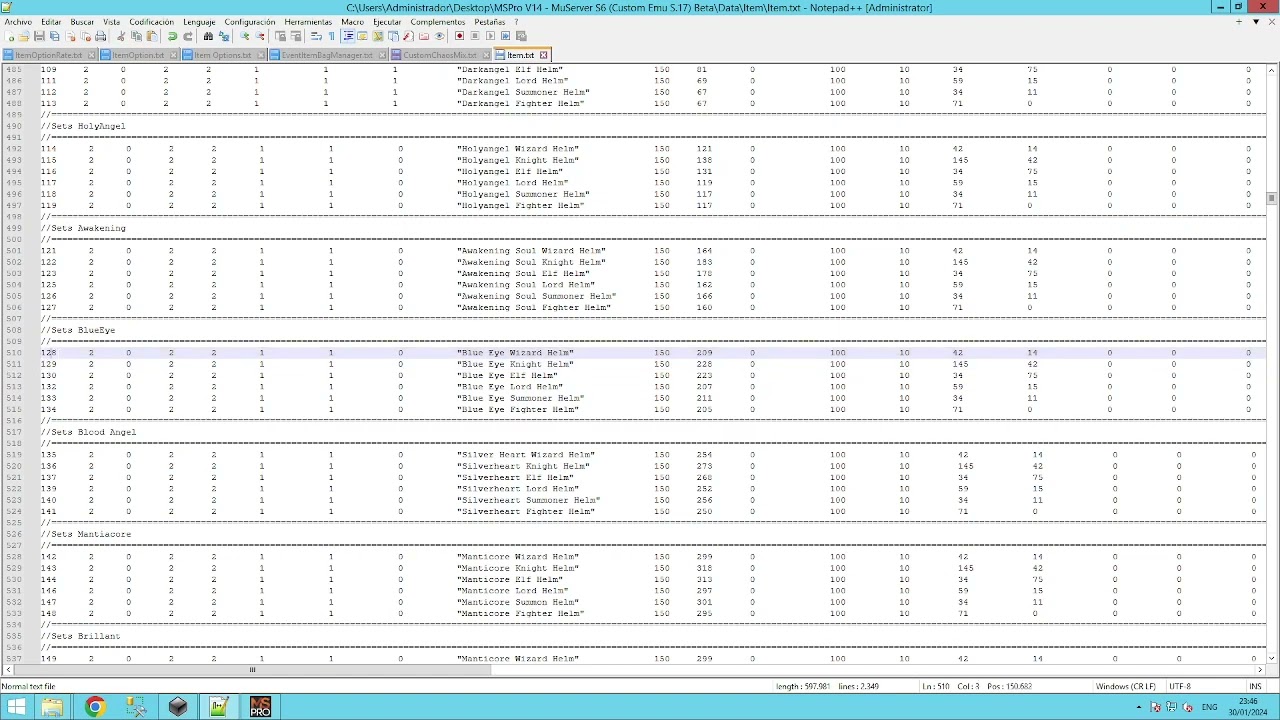Click the Copy toolbar icon
The width and height of the screenshot is (1280, 720).
[x=136, y=36]
